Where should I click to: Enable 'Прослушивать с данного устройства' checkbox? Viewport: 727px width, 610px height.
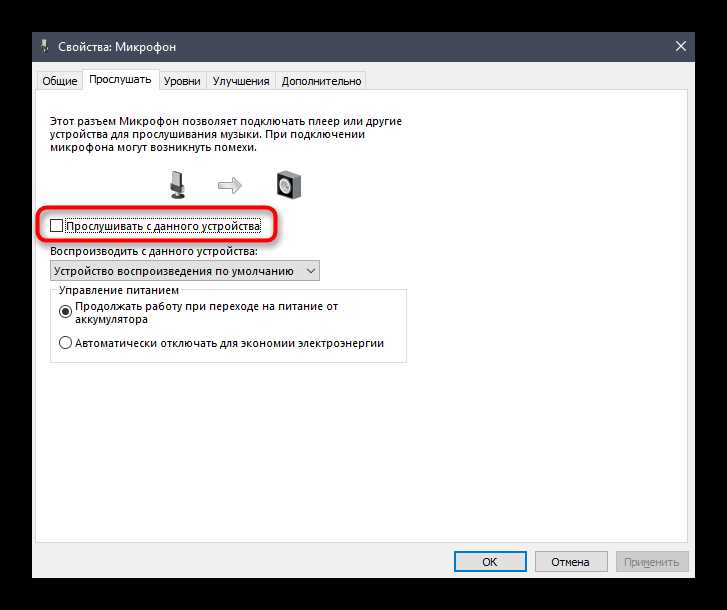tap(57, 226)
